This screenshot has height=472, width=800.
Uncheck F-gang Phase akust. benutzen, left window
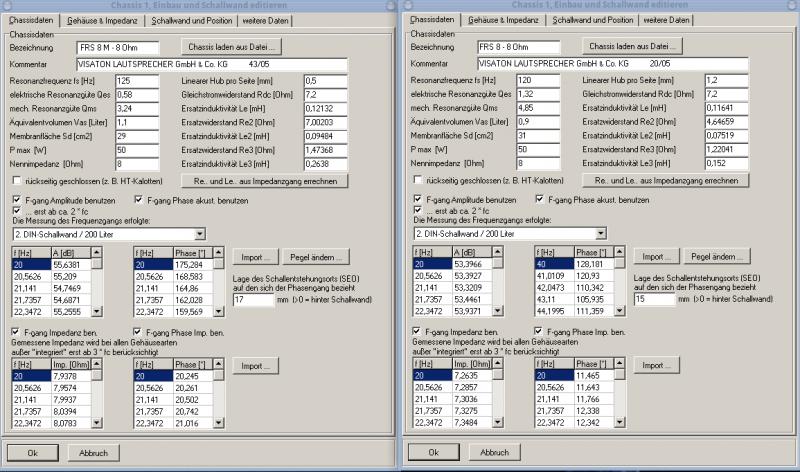[139, 200]
